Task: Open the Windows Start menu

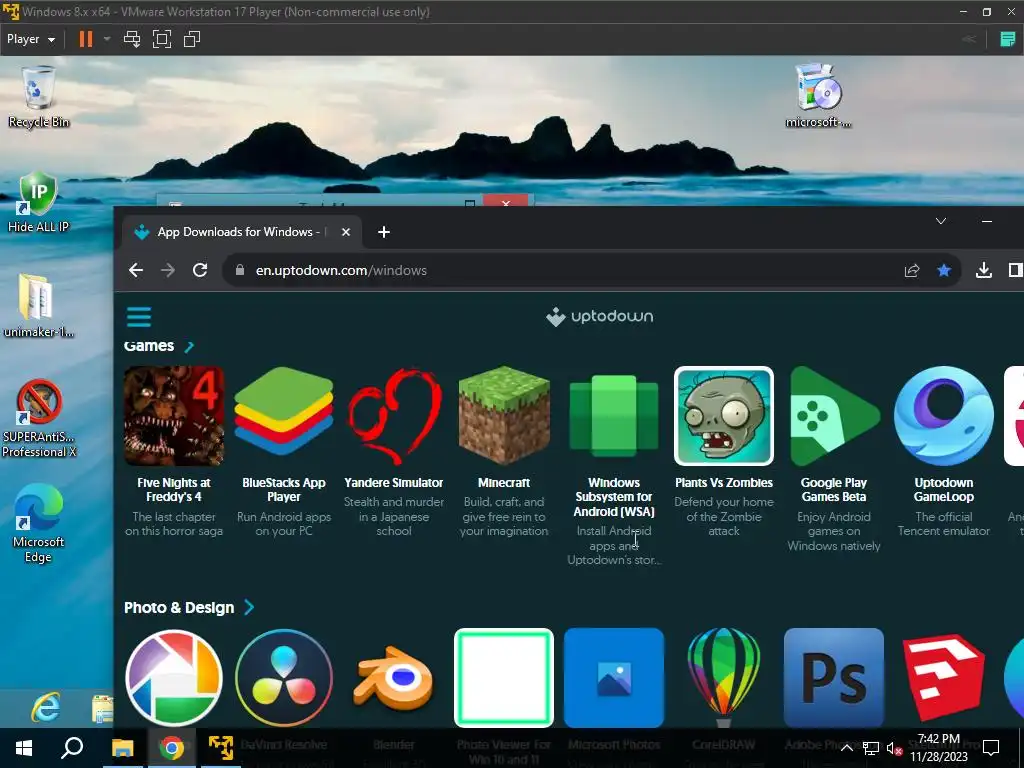Action: (24, 748)
